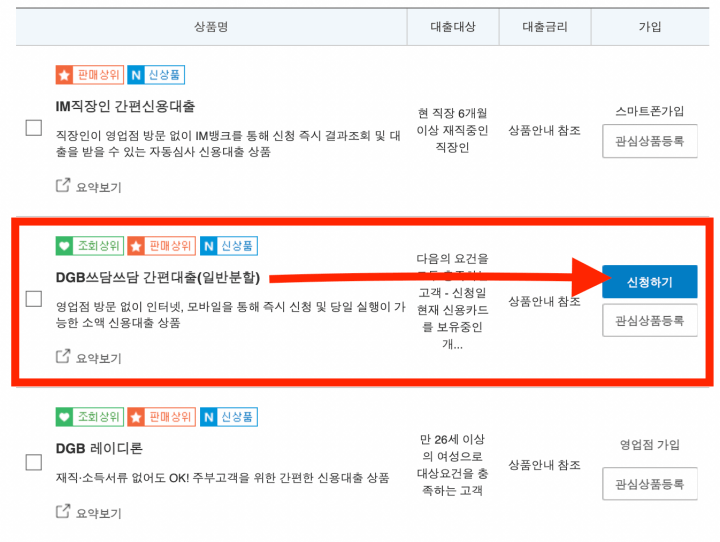The height and width of the screenshot is (542, 720).
Task: Click the 신상품 N badge on IM직장인 간편신용대출
Action: [156, 75]
